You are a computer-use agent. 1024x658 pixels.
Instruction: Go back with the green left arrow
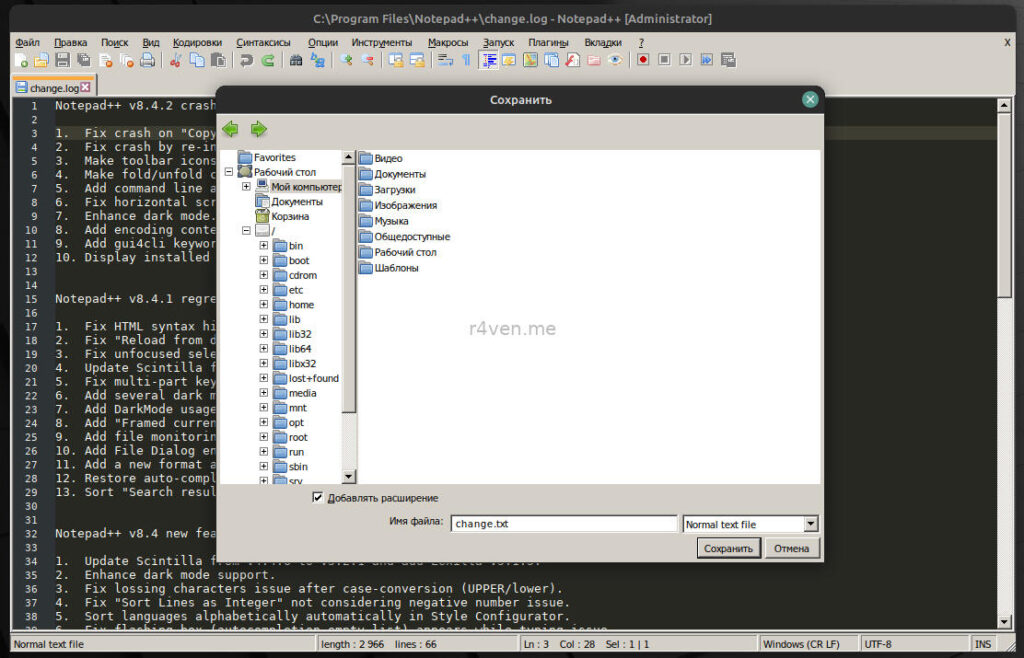231,129
